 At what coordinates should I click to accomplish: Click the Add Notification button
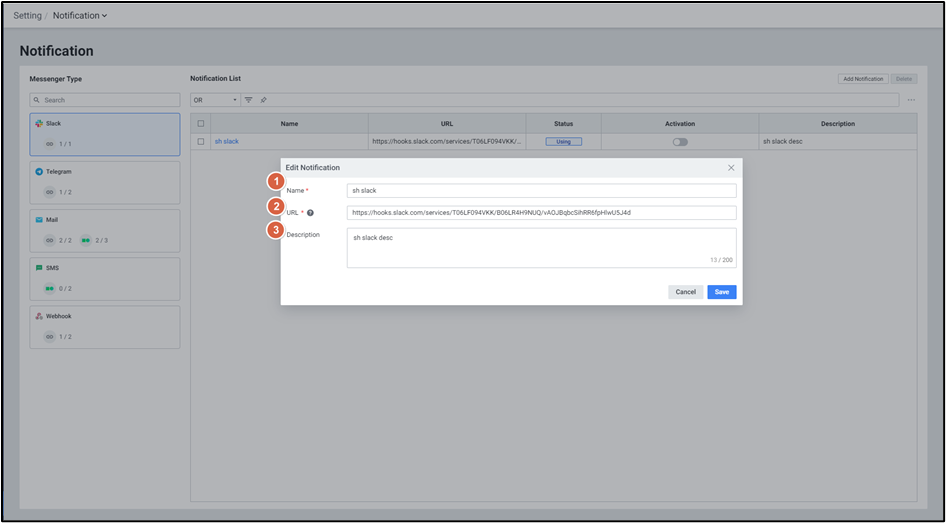(862, 79)
